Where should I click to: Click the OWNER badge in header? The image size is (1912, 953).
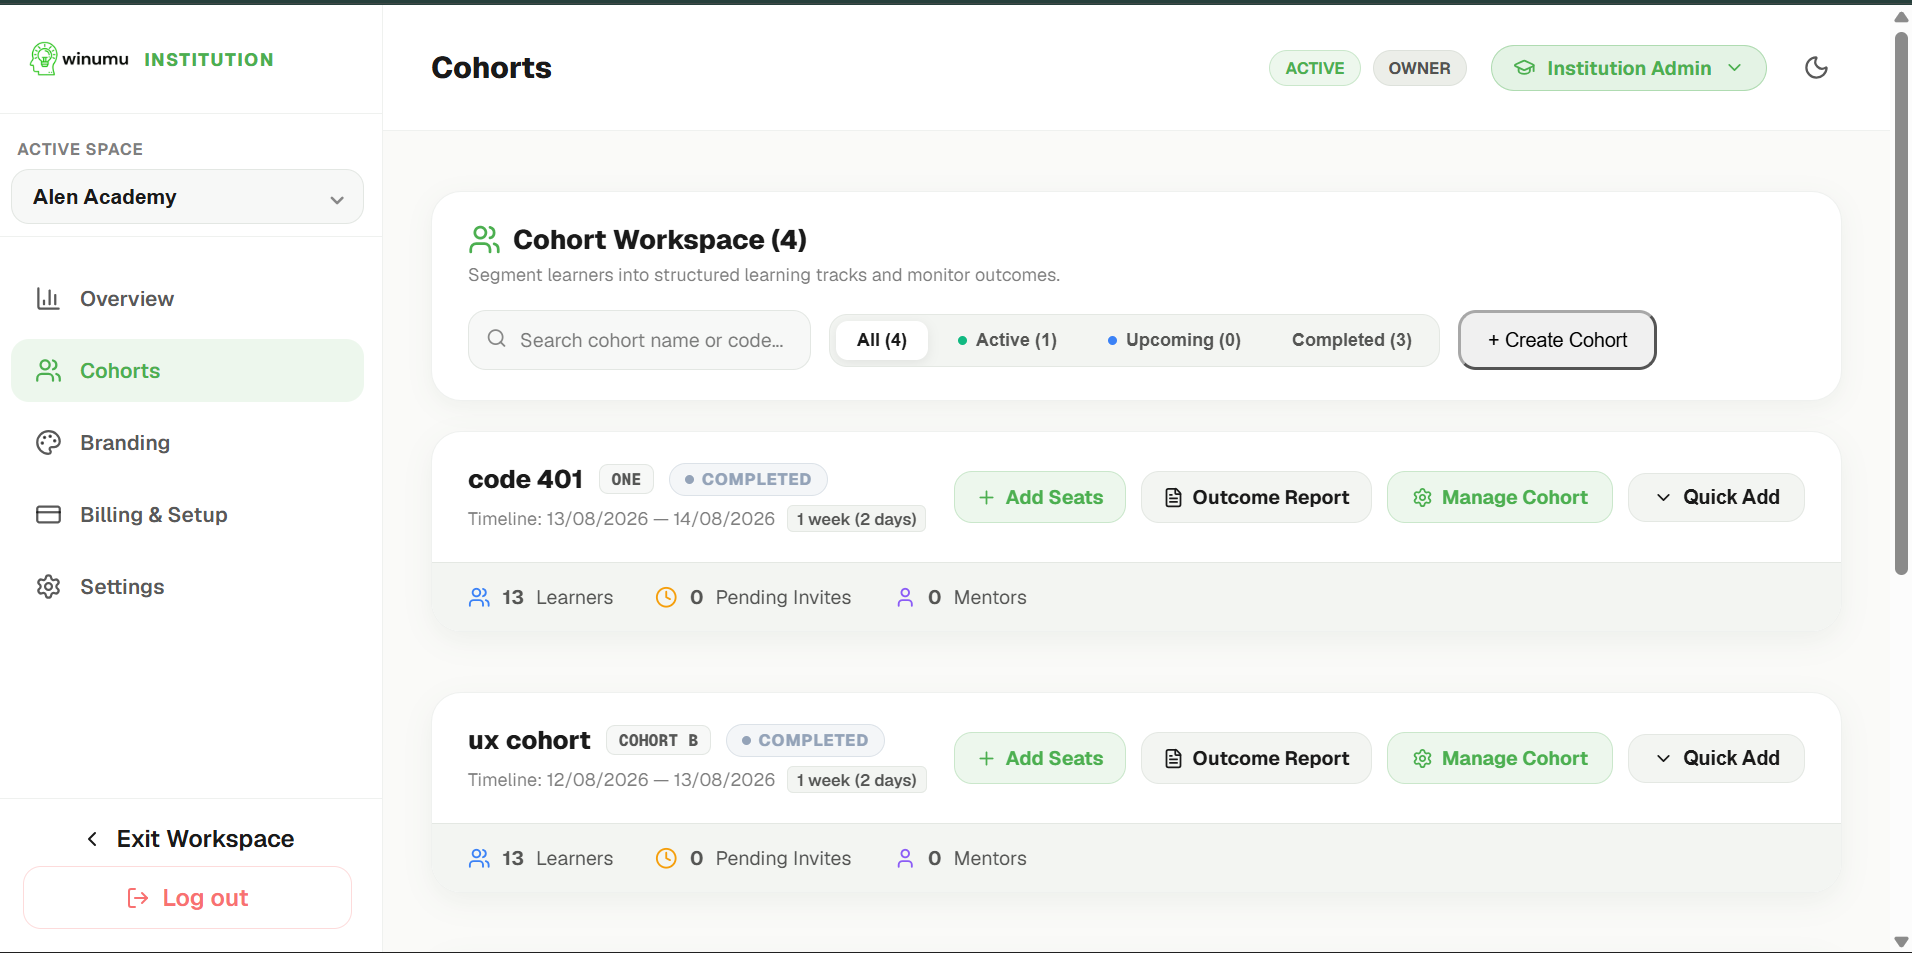pos(1419,68)
